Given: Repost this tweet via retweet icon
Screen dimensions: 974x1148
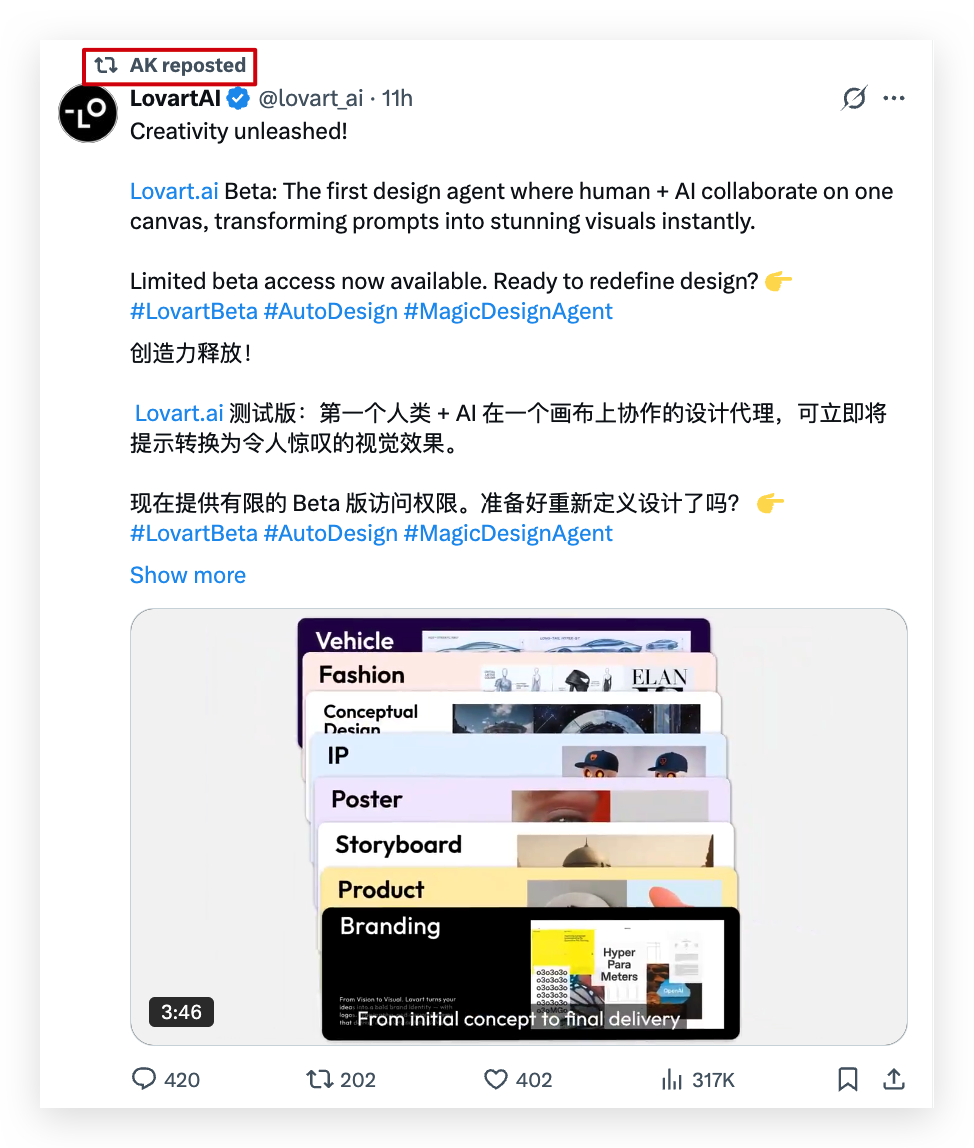Looking at the screenshot, I should coord(319,1079).
